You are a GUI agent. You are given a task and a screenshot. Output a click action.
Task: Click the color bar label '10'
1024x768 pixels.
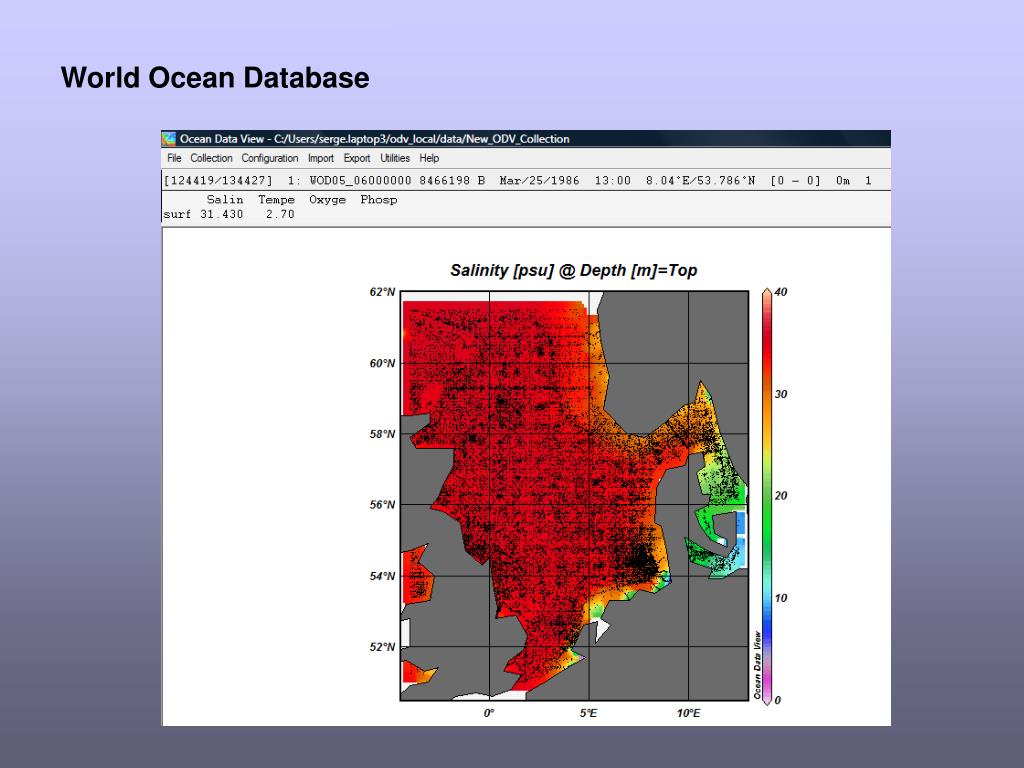[x=781, y=598]
